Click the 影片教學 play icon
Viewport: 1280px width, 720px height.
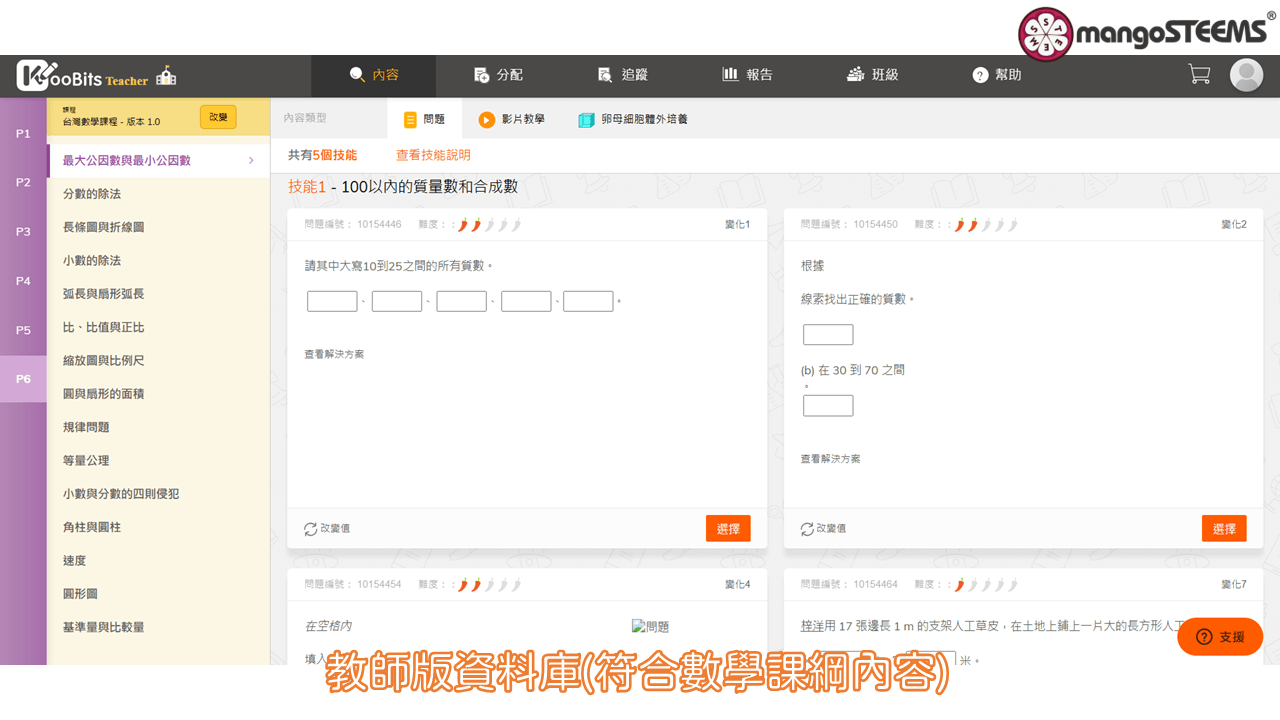pyautogui.click(x=487, y=120)
